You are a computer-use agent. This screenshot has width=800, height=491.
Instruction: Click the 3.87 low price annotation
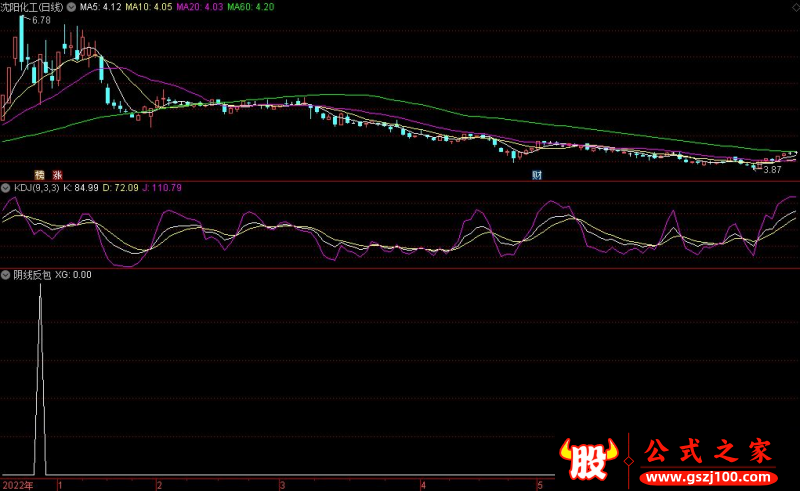tap(771, 170)
